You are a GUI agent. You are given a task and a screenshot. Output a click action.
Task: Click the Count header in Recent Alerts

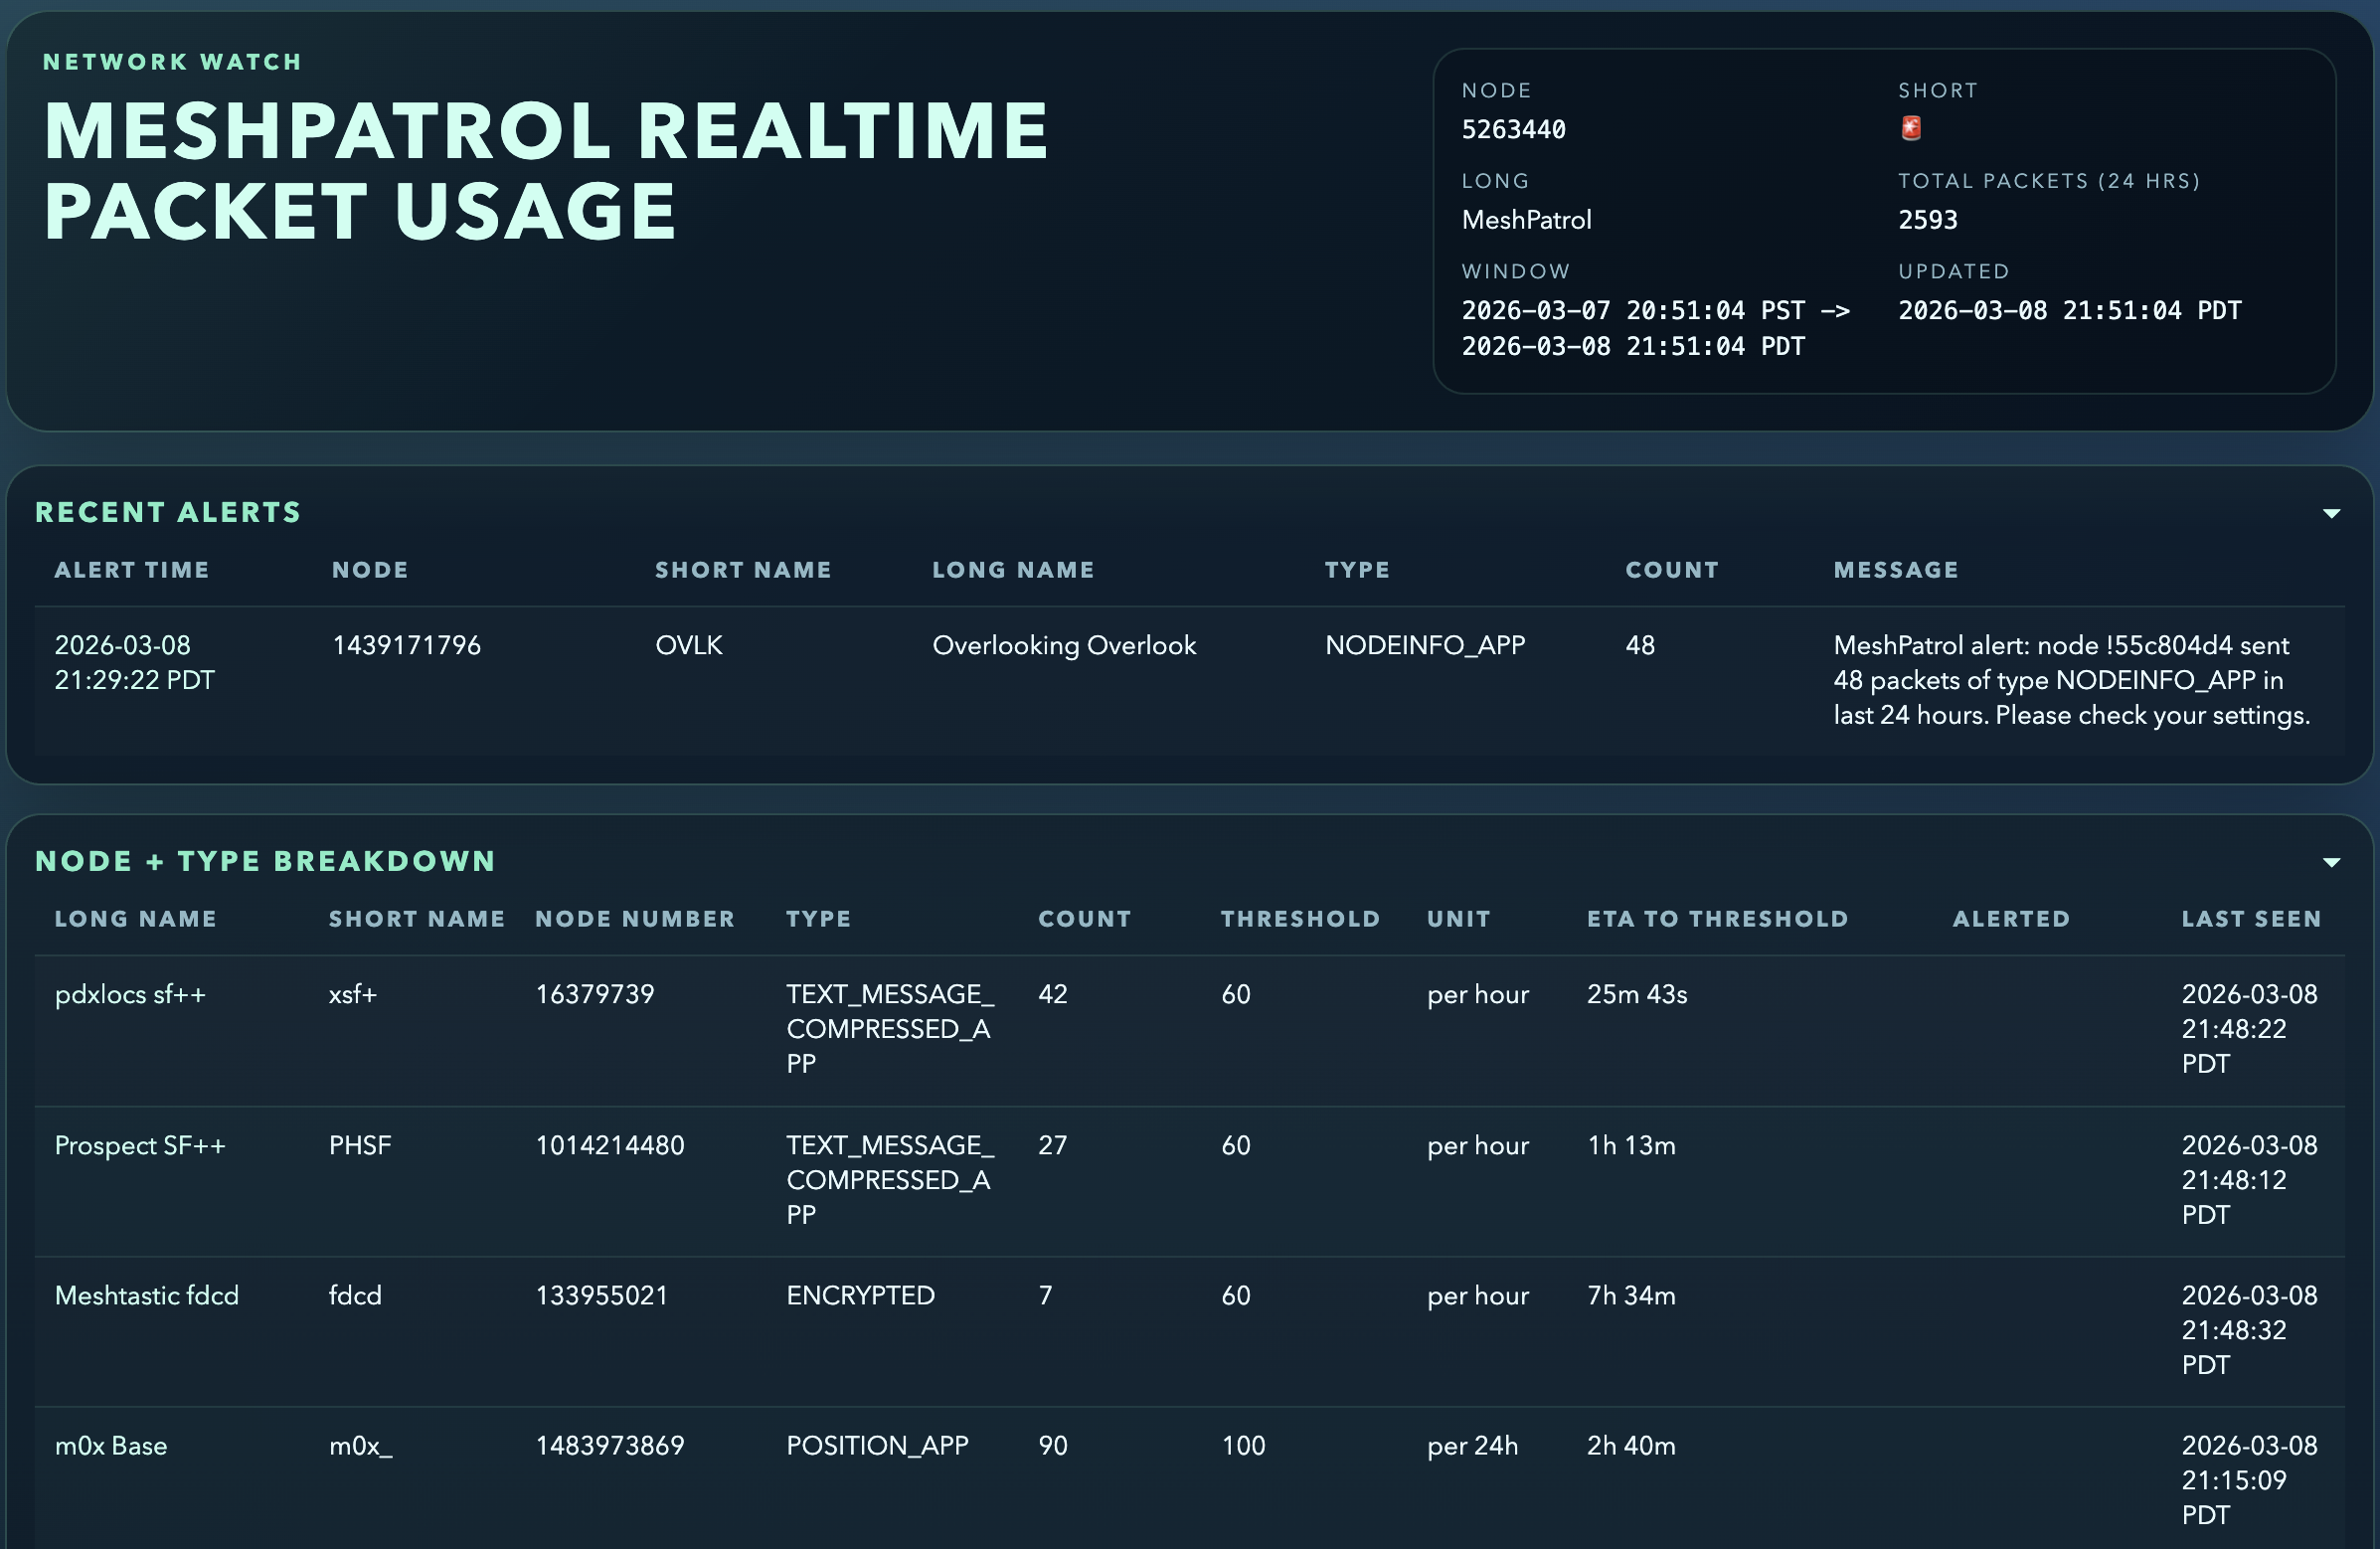[x=1672, y=570]
